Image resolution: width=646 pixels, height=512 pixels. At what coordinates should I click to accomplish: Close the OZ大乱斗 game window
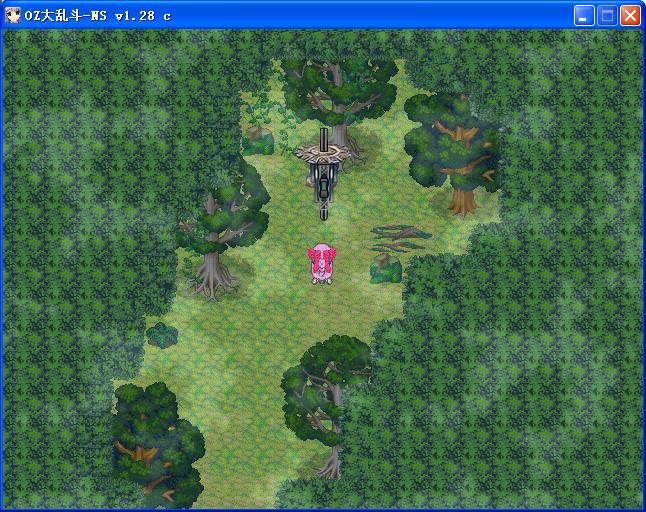coord(630,16)
